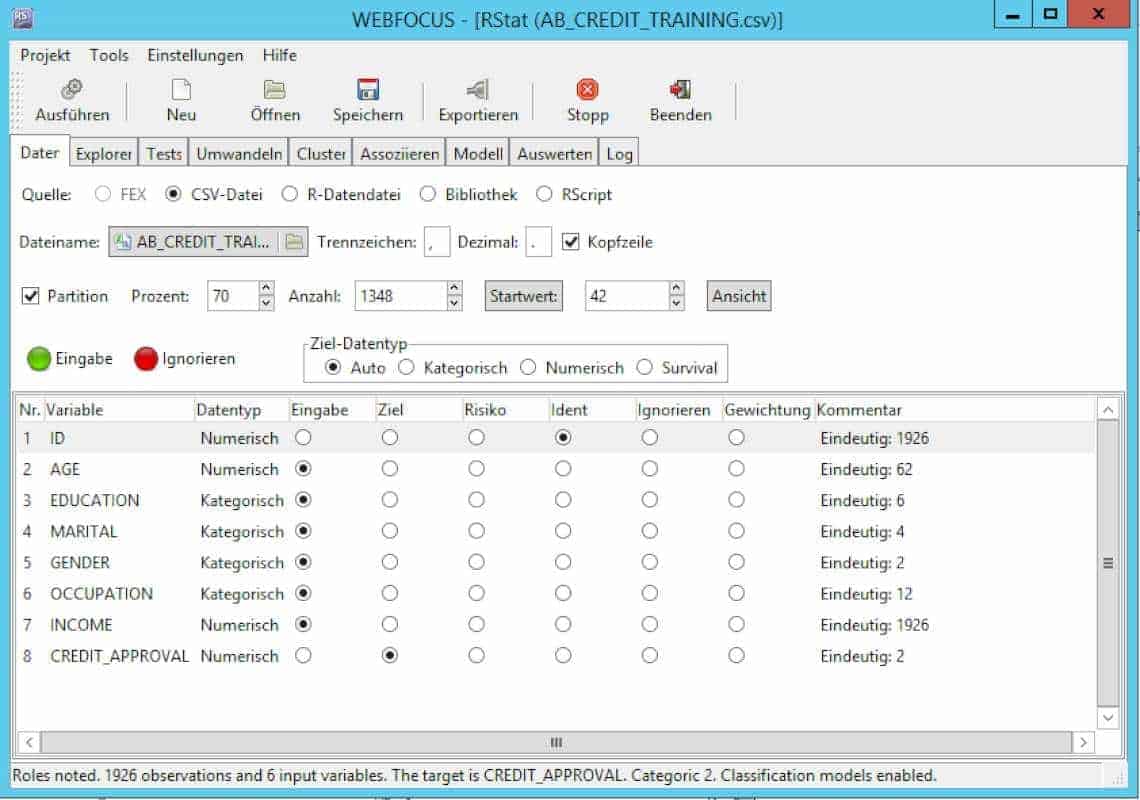Open the Tools menu
Image resolution: width=1140 pixels, height=800 pixels.
(x=109, y=55)
